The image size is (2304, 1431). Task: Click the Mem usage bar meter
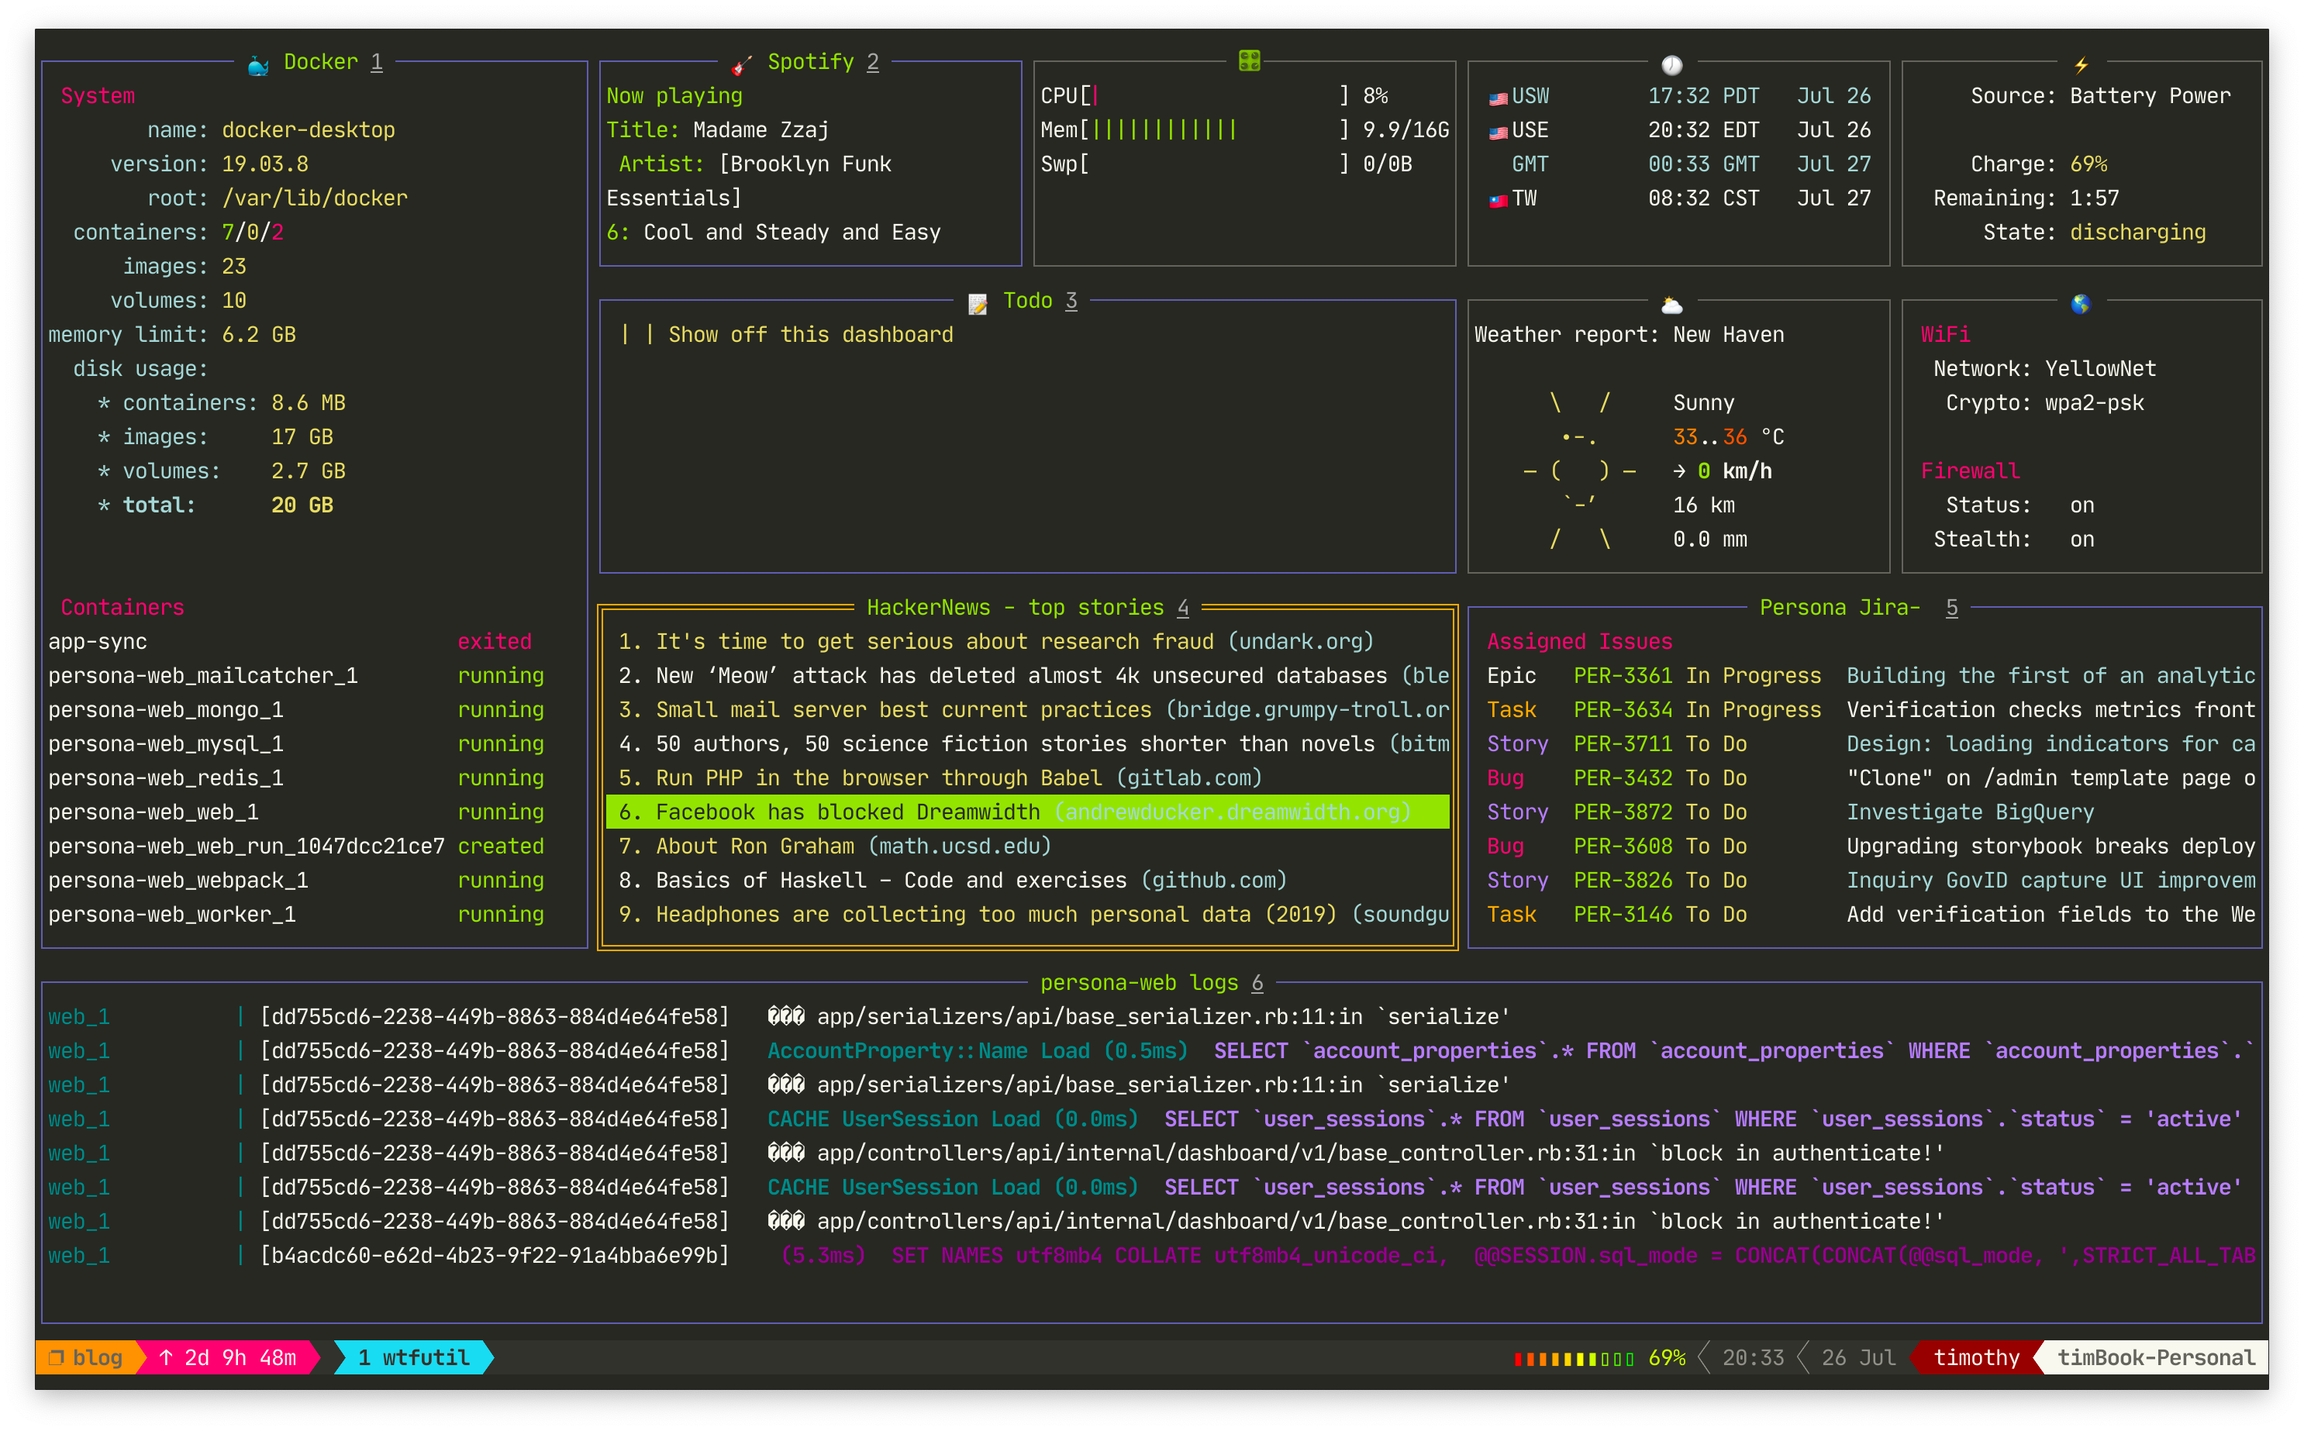[x=1164, y=130]
